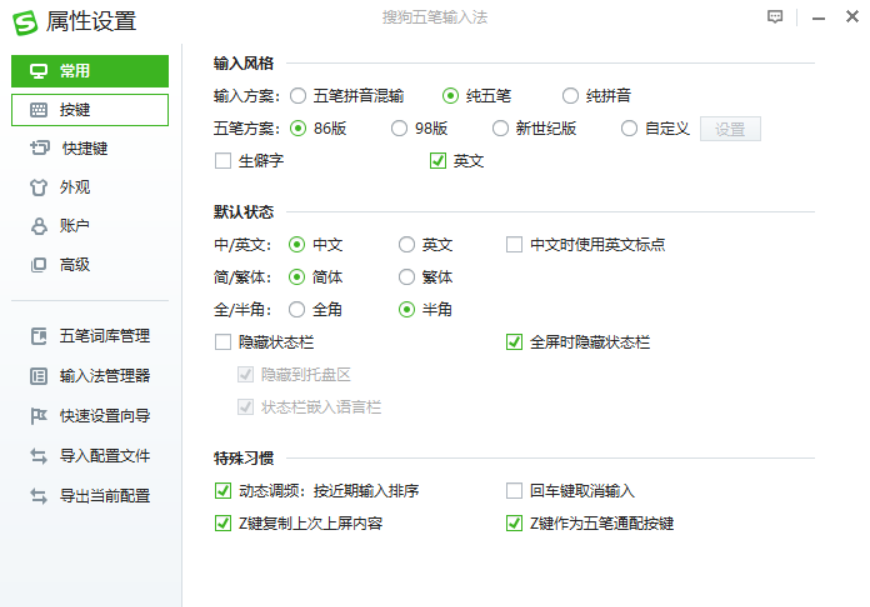Click the 设置 button next to 自定义

[730, 129]
